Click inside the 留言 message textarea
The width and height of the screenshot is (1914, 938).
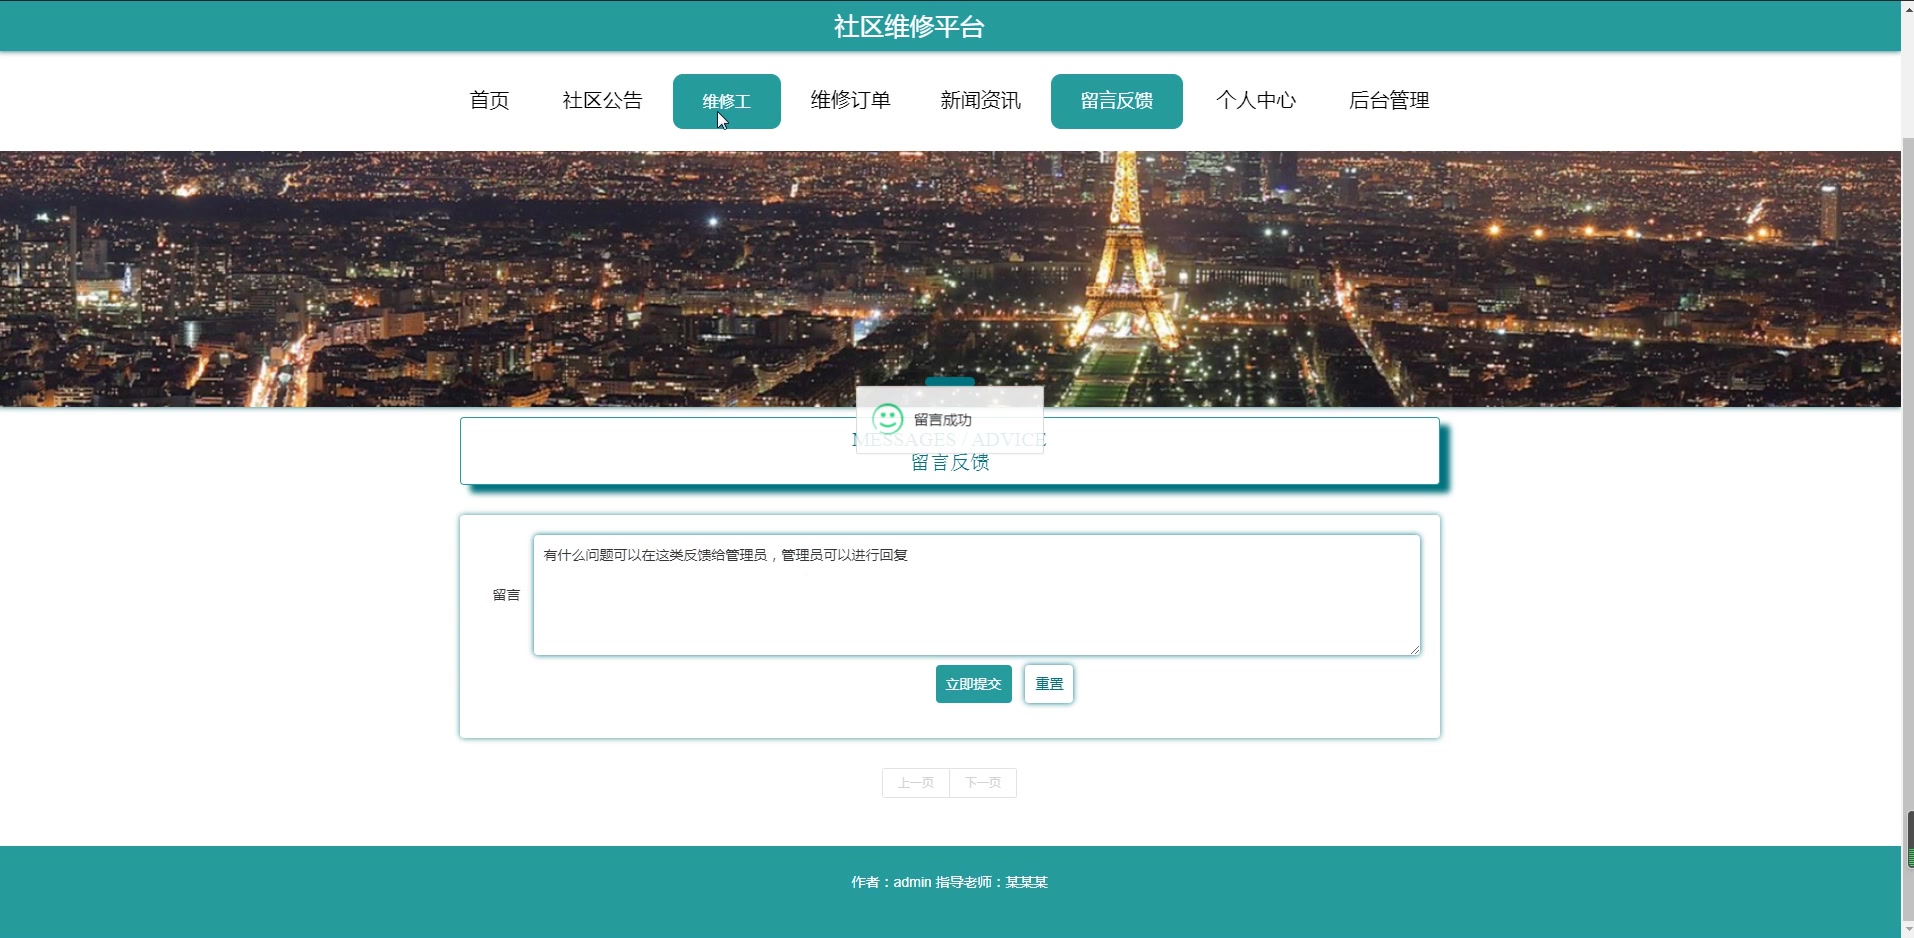click(975, 595)
